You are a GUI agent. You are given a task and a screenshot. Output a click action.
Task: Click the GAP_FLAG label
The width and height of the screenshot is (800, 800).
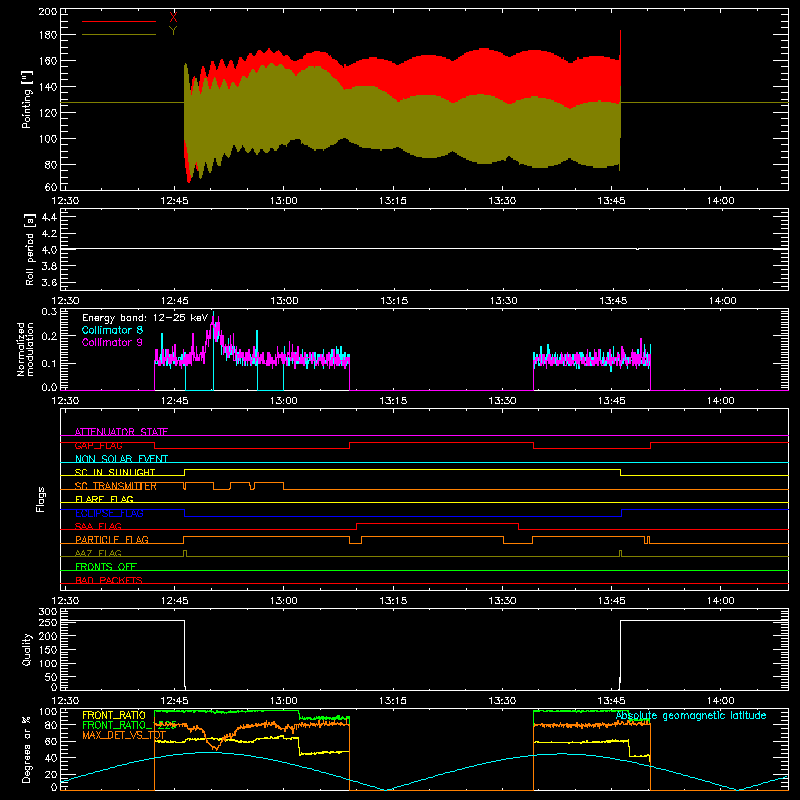(98, 445)
